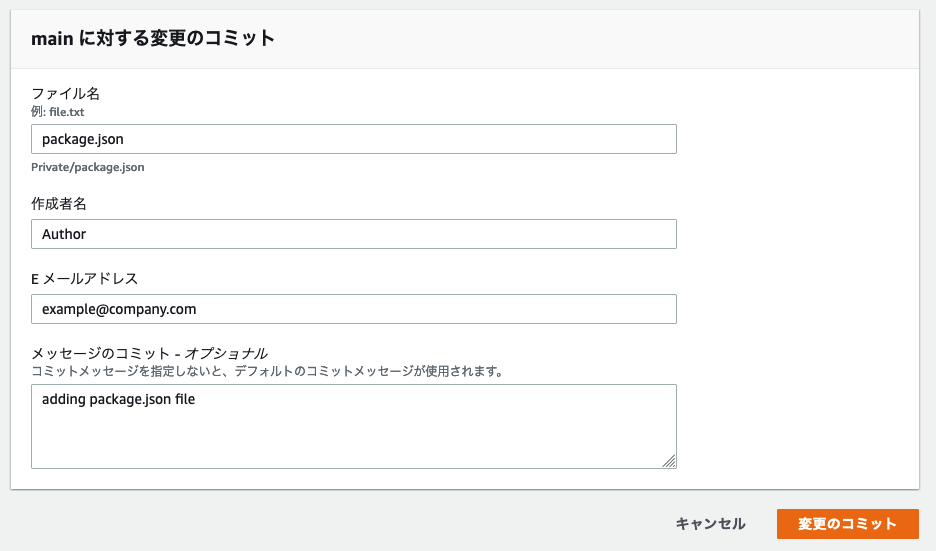Click the commit message box resize handle
Screen dimensions: 936x551
(669, 461)
